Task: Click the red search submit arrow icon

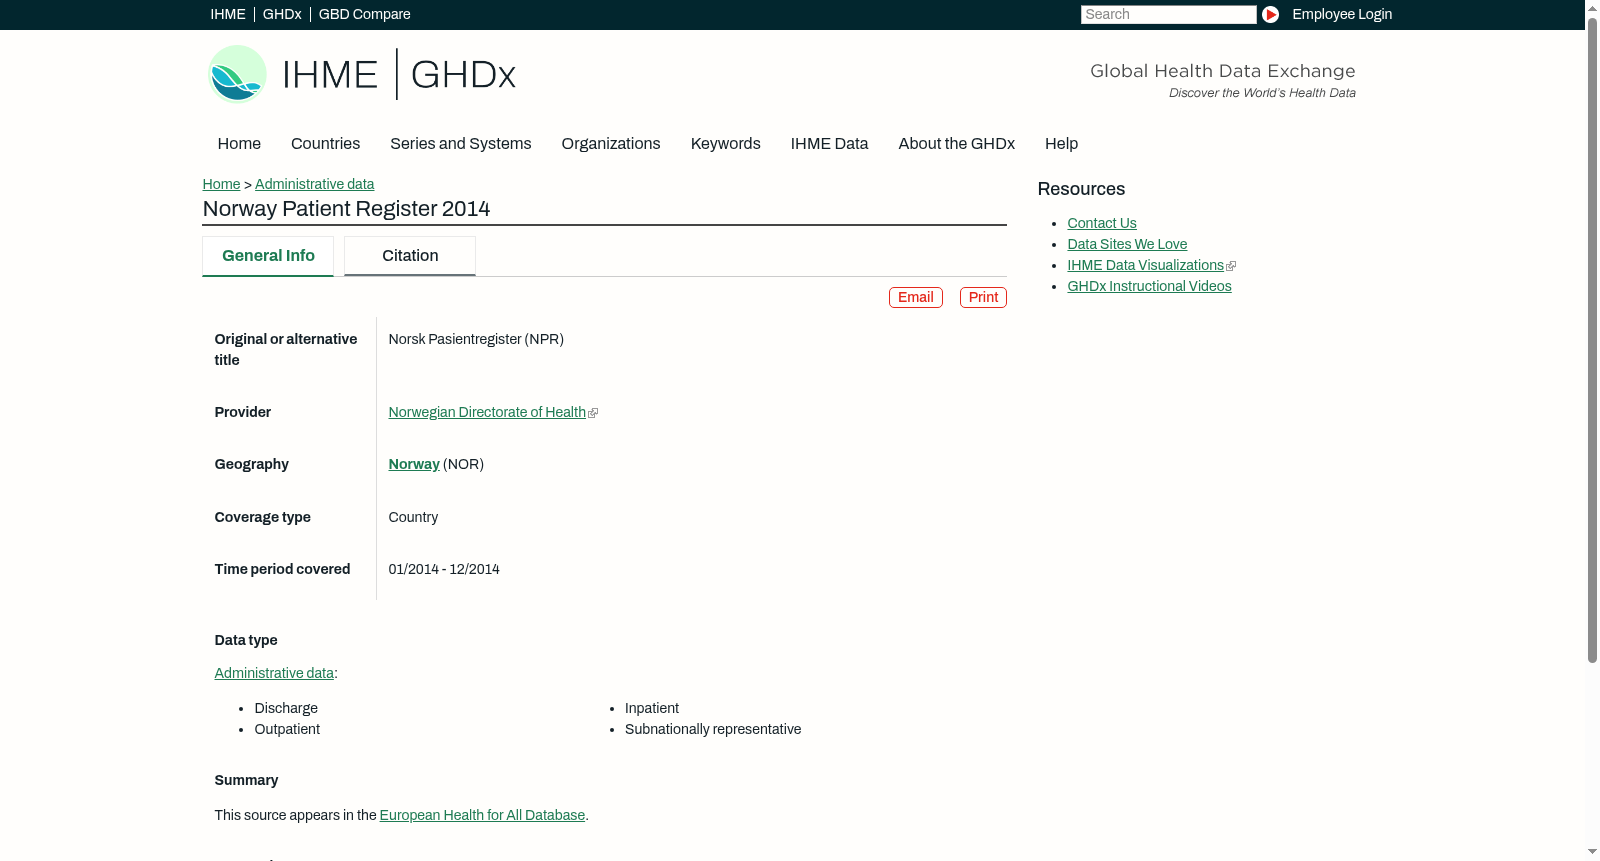Action: 1270,14
